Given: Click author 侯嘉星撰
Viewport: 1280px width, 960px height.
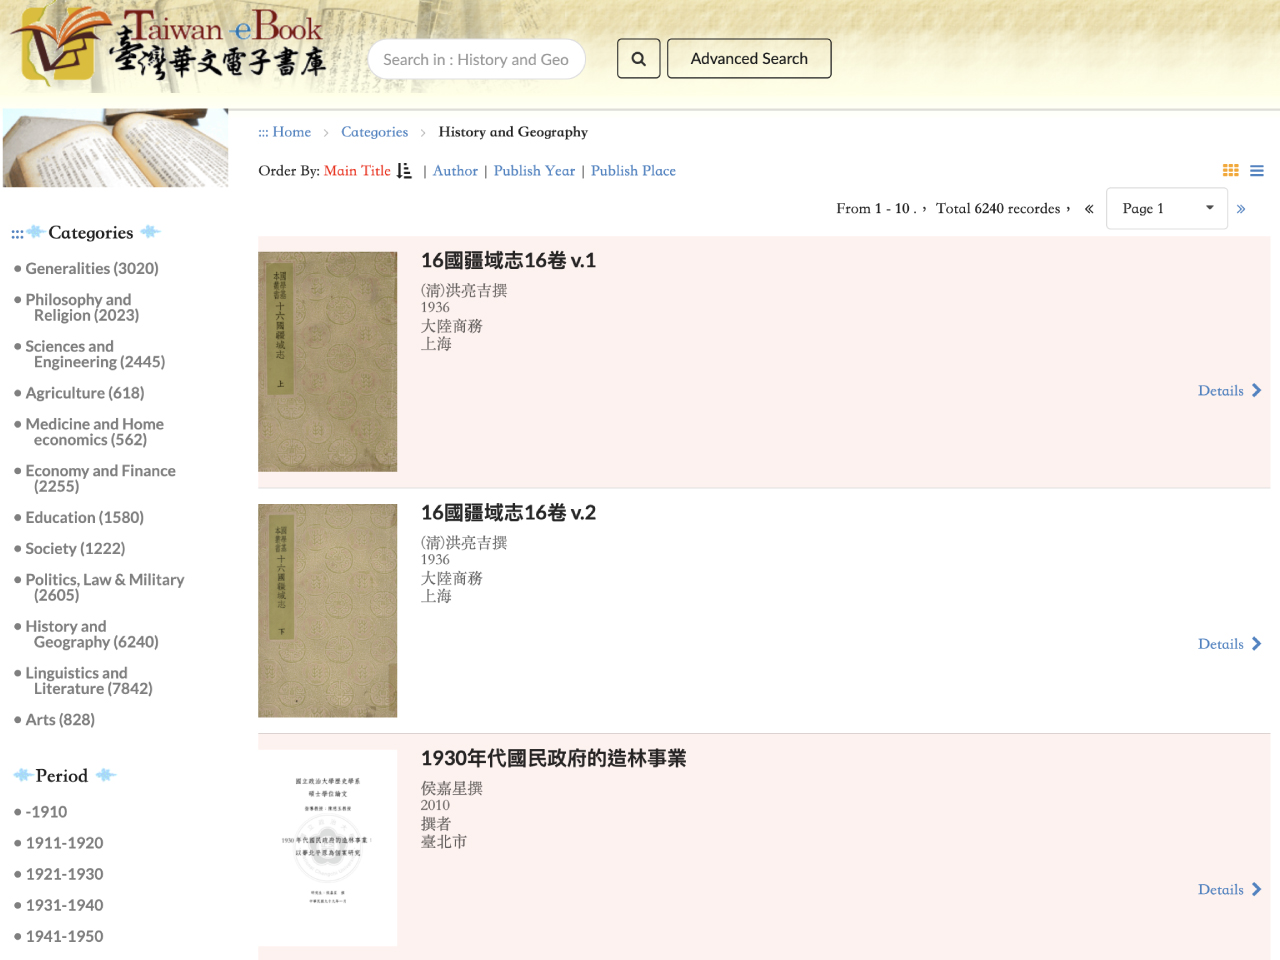Looking at the screenshot, I should pyautogui.click(x=451, y=788).
